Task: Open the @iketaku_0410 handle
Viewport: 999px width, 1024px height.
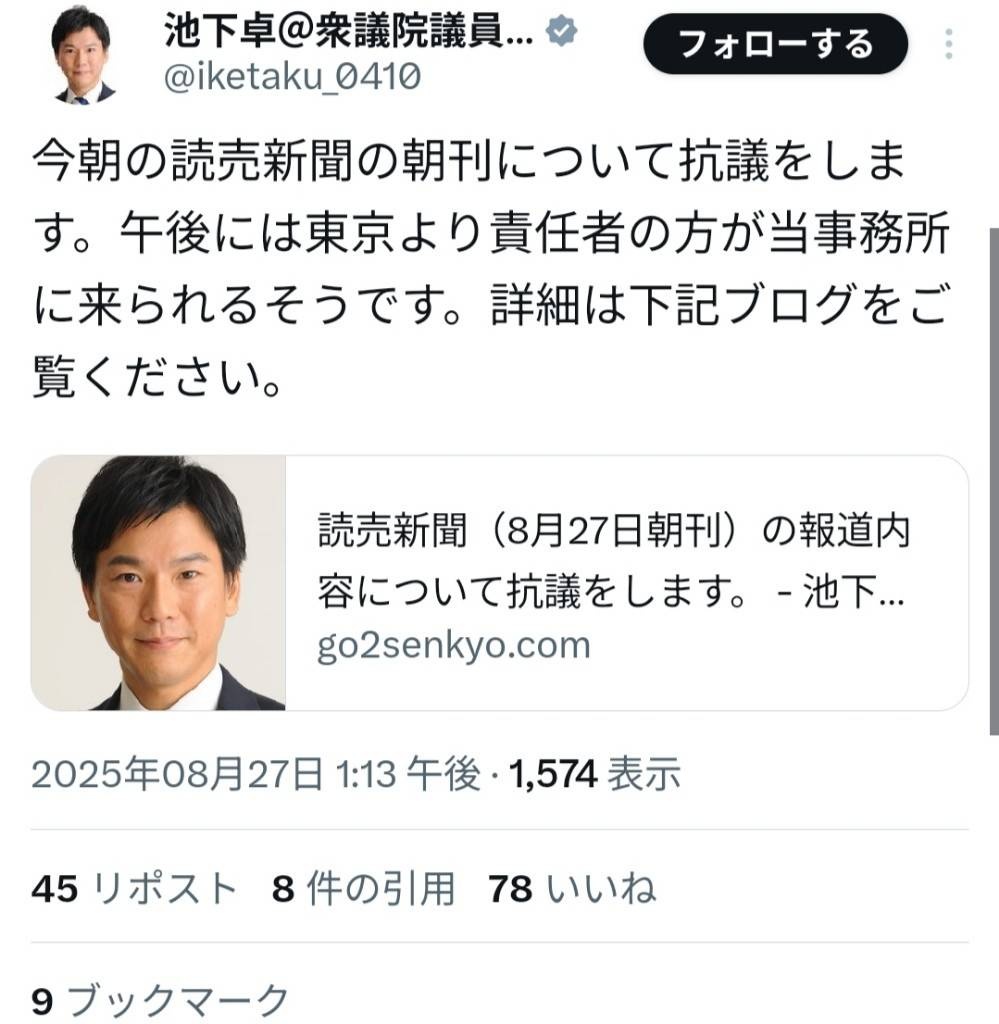Action: pos(292,76)
